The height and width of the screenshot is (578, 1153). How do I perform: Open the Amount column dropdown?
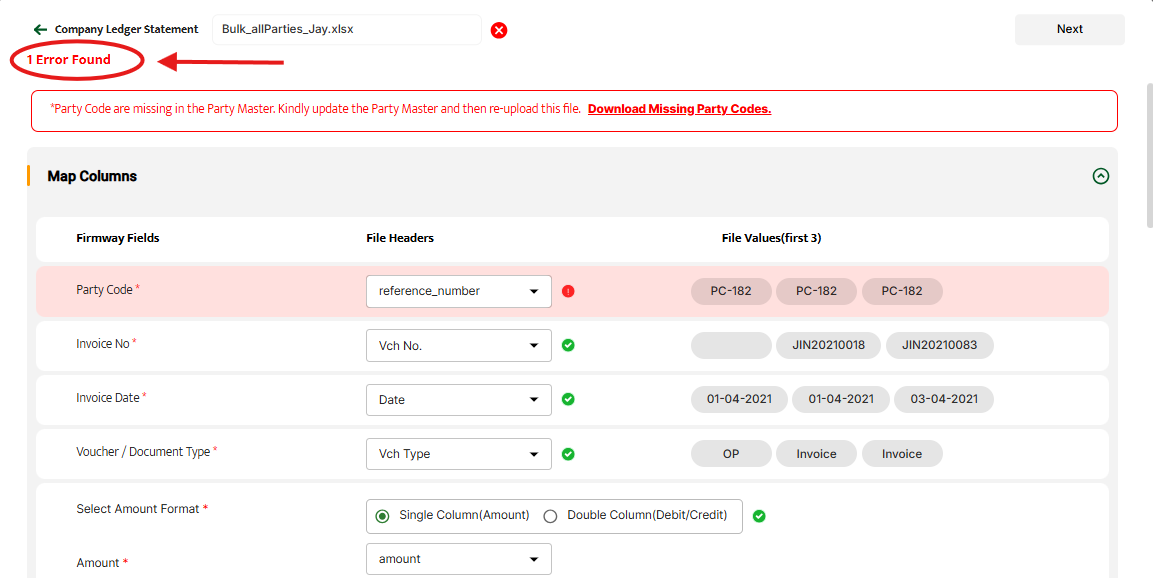458,559
